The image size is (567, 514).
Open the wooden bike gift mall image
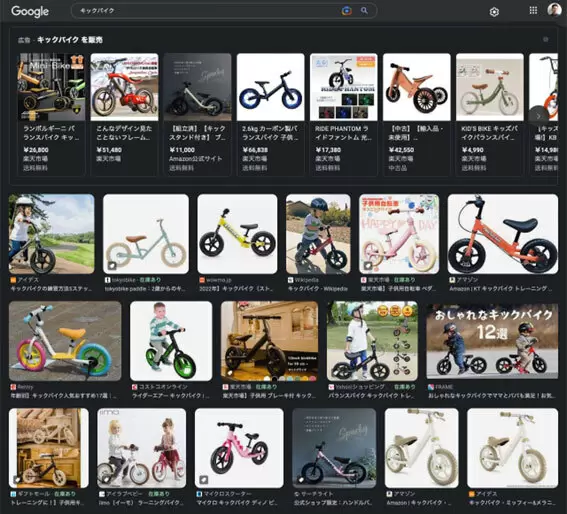point(48,448)
